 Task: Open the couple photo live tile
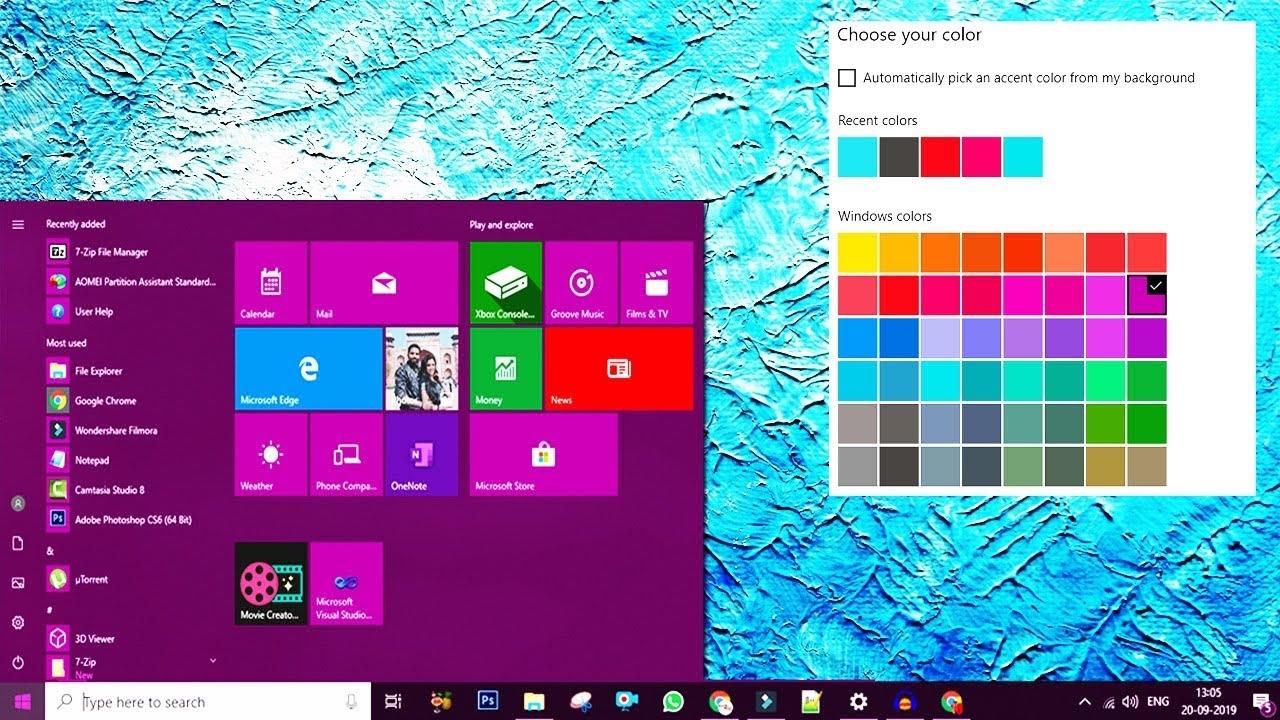pos(421,369)
